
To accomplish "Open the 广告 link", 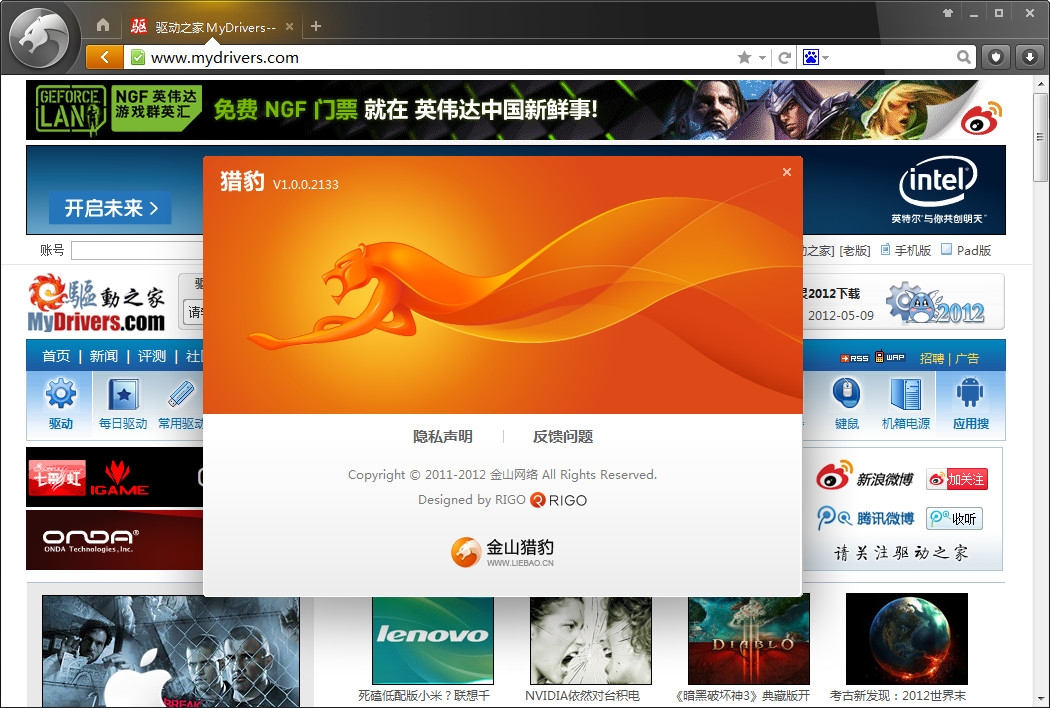I will (967, 358).
